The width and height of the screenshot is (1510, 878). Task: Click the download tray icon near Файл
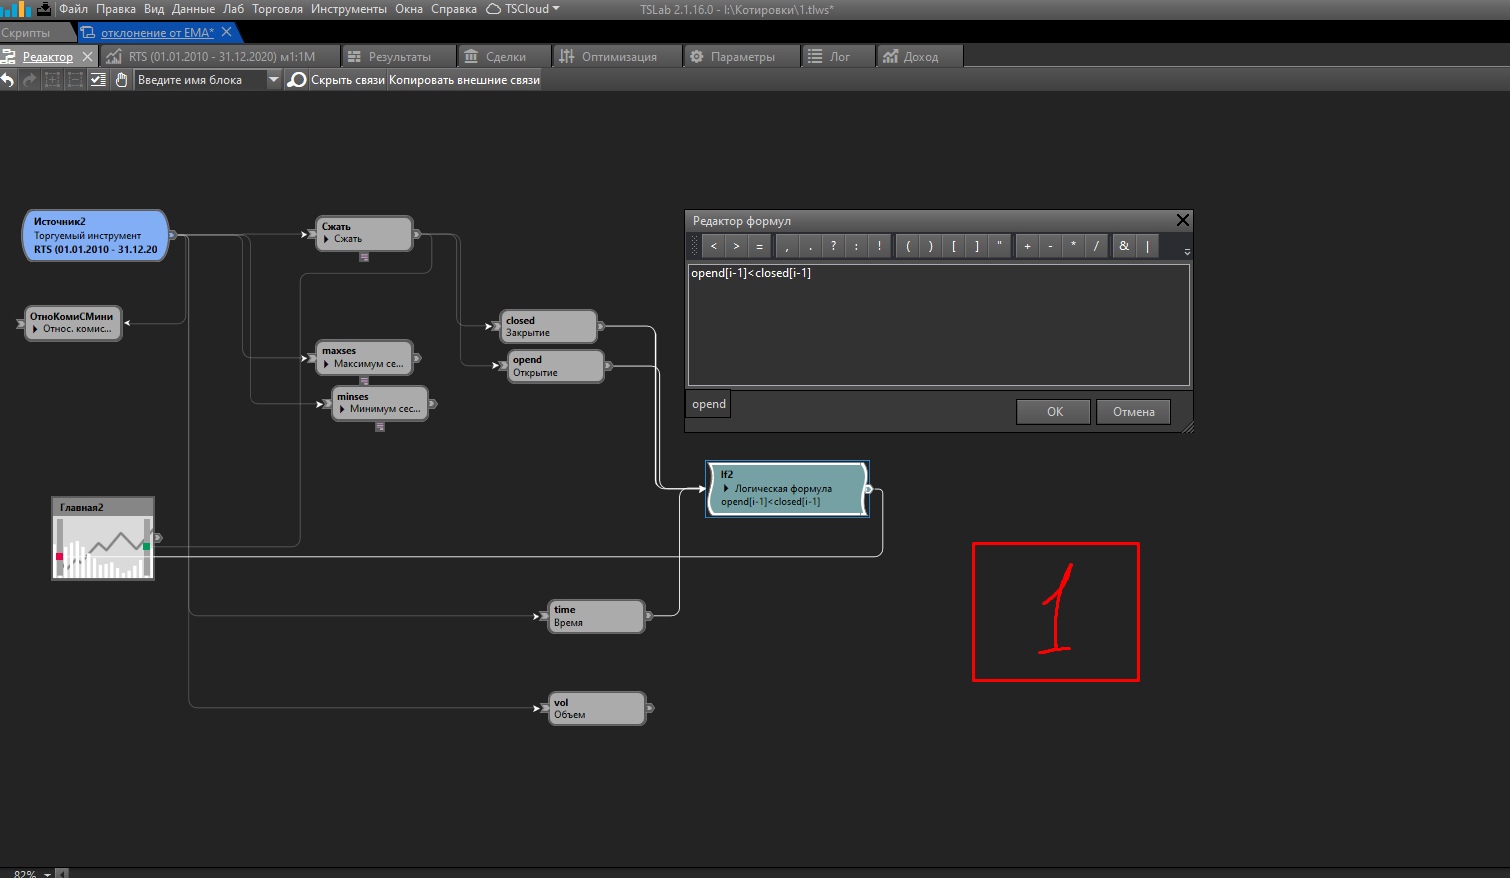[45, 9]
